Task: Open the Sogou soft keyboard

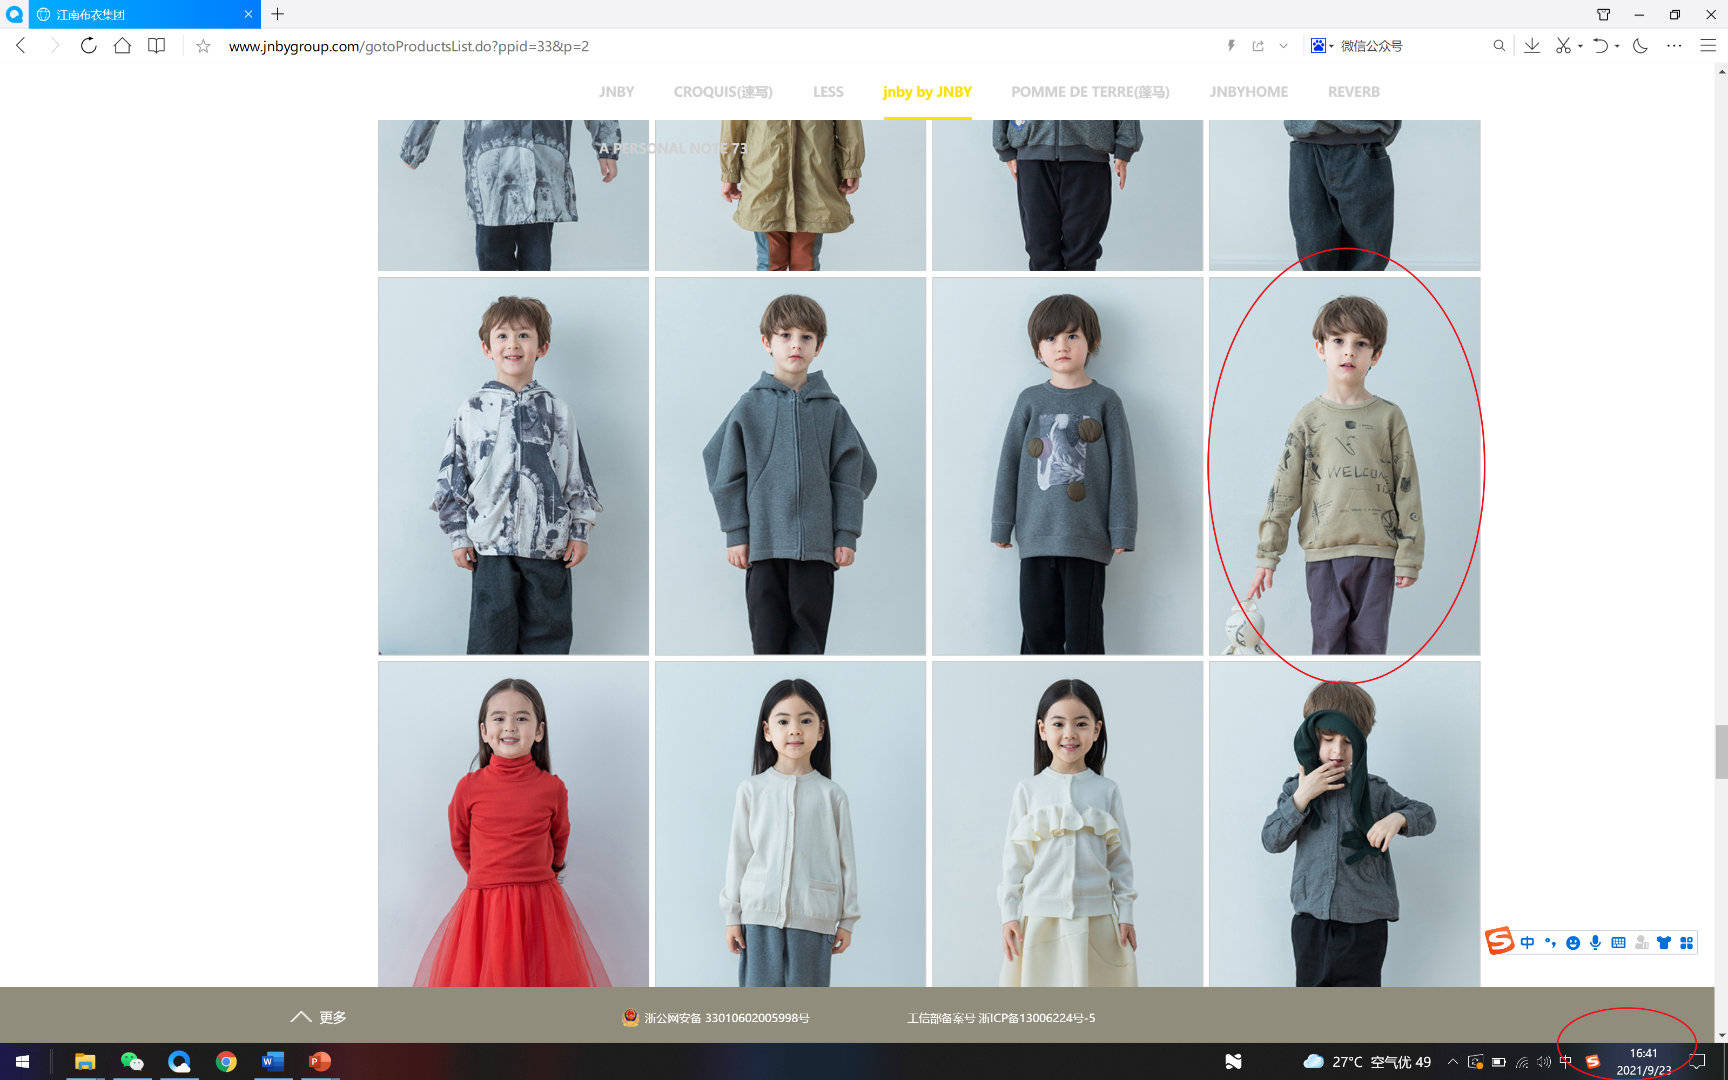Action: pos(1618,942)
